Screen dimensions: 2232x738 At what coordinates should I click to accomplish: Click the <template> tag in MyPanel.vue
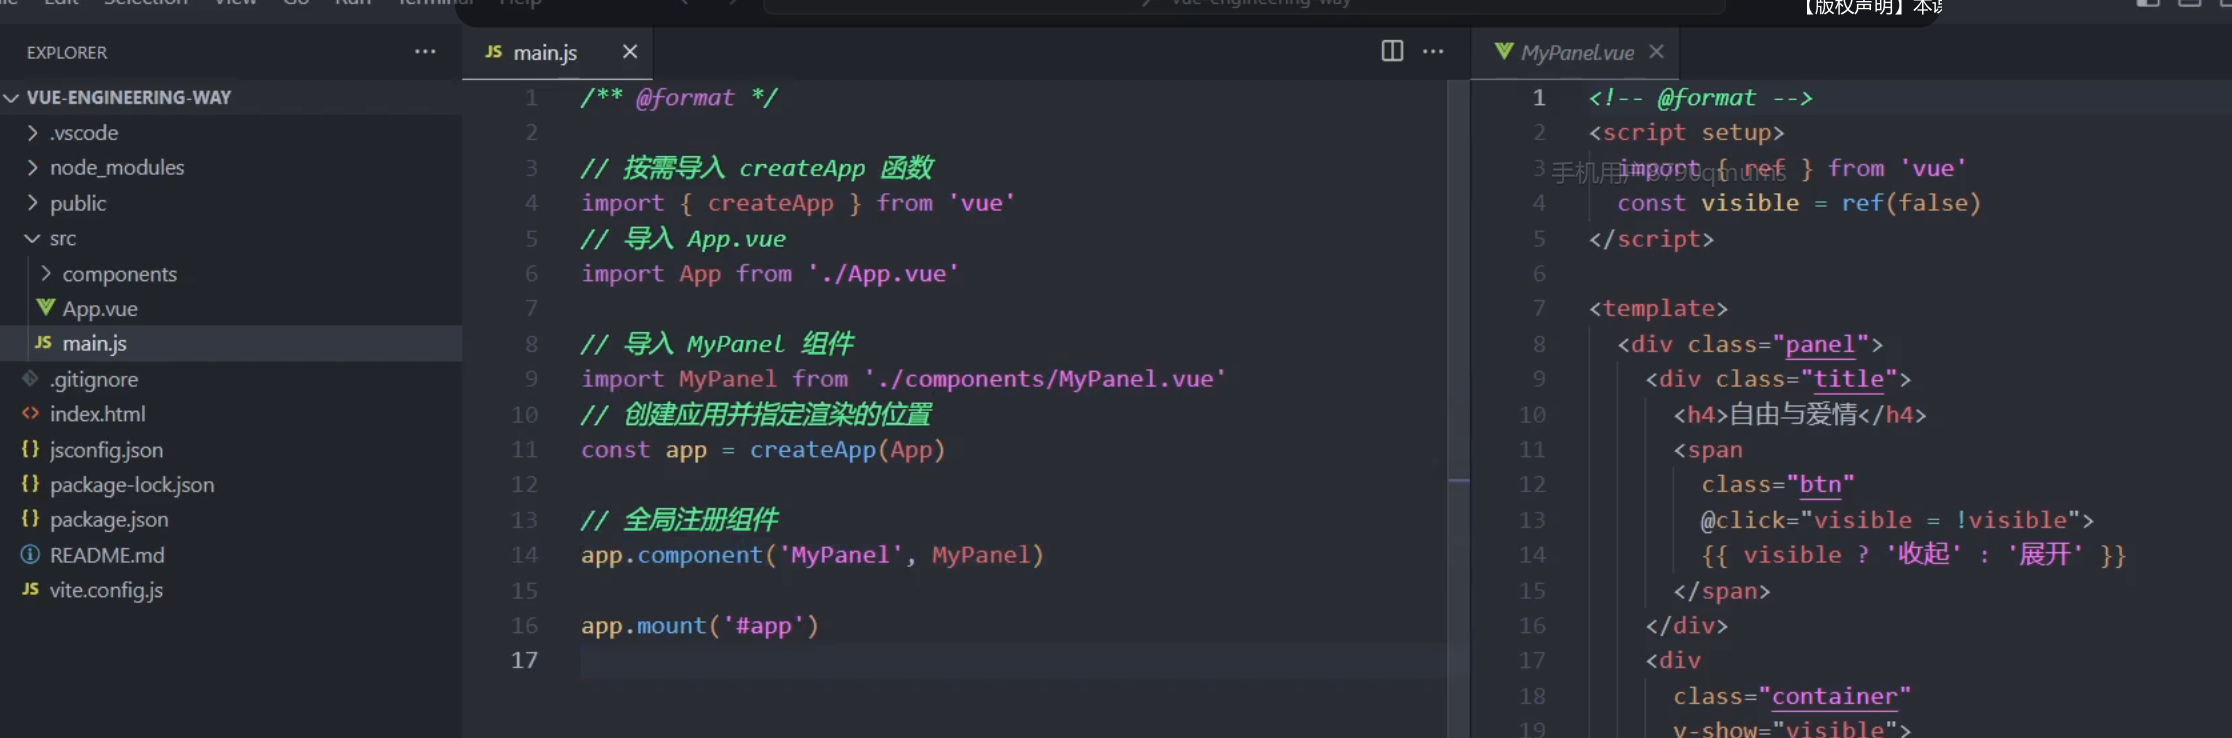tap(1658, 309)
